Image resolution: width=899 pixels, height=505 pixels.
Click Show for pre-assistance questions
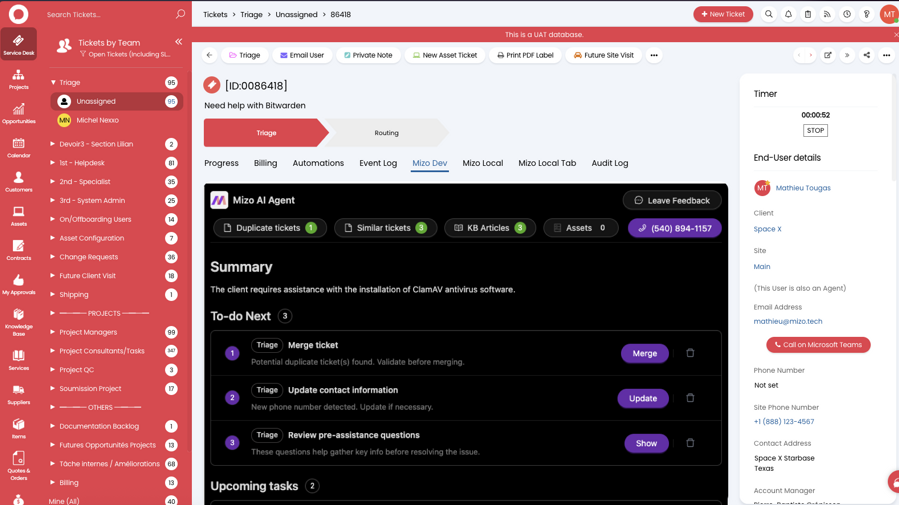point(646,443)
